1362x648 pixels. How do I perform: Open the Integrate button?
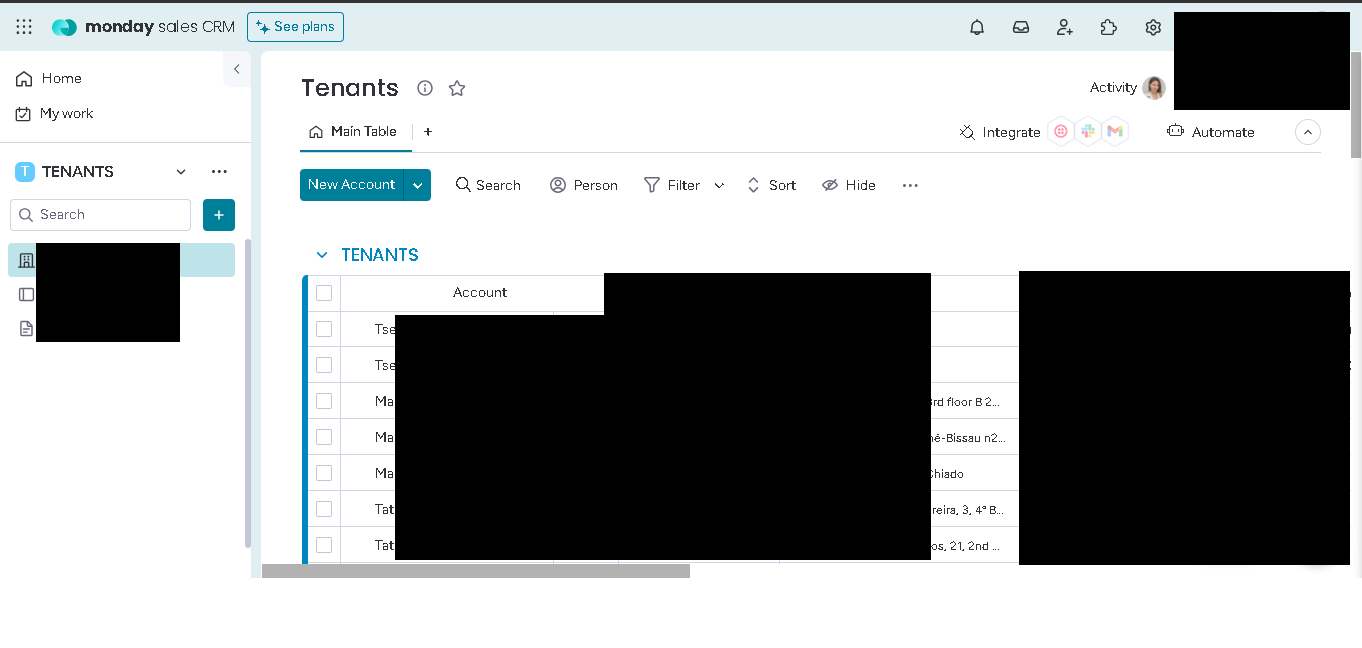point(1000,132)
